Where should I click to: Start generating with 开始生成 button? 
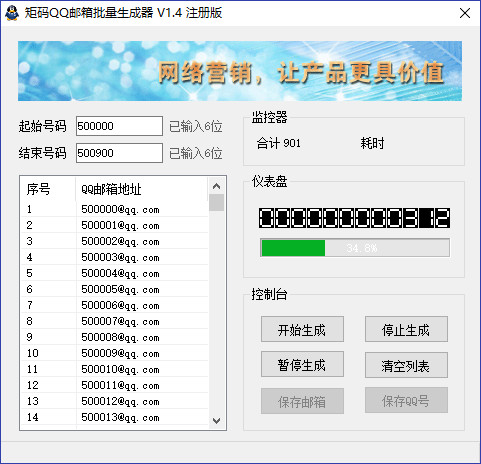pos(302,329)
